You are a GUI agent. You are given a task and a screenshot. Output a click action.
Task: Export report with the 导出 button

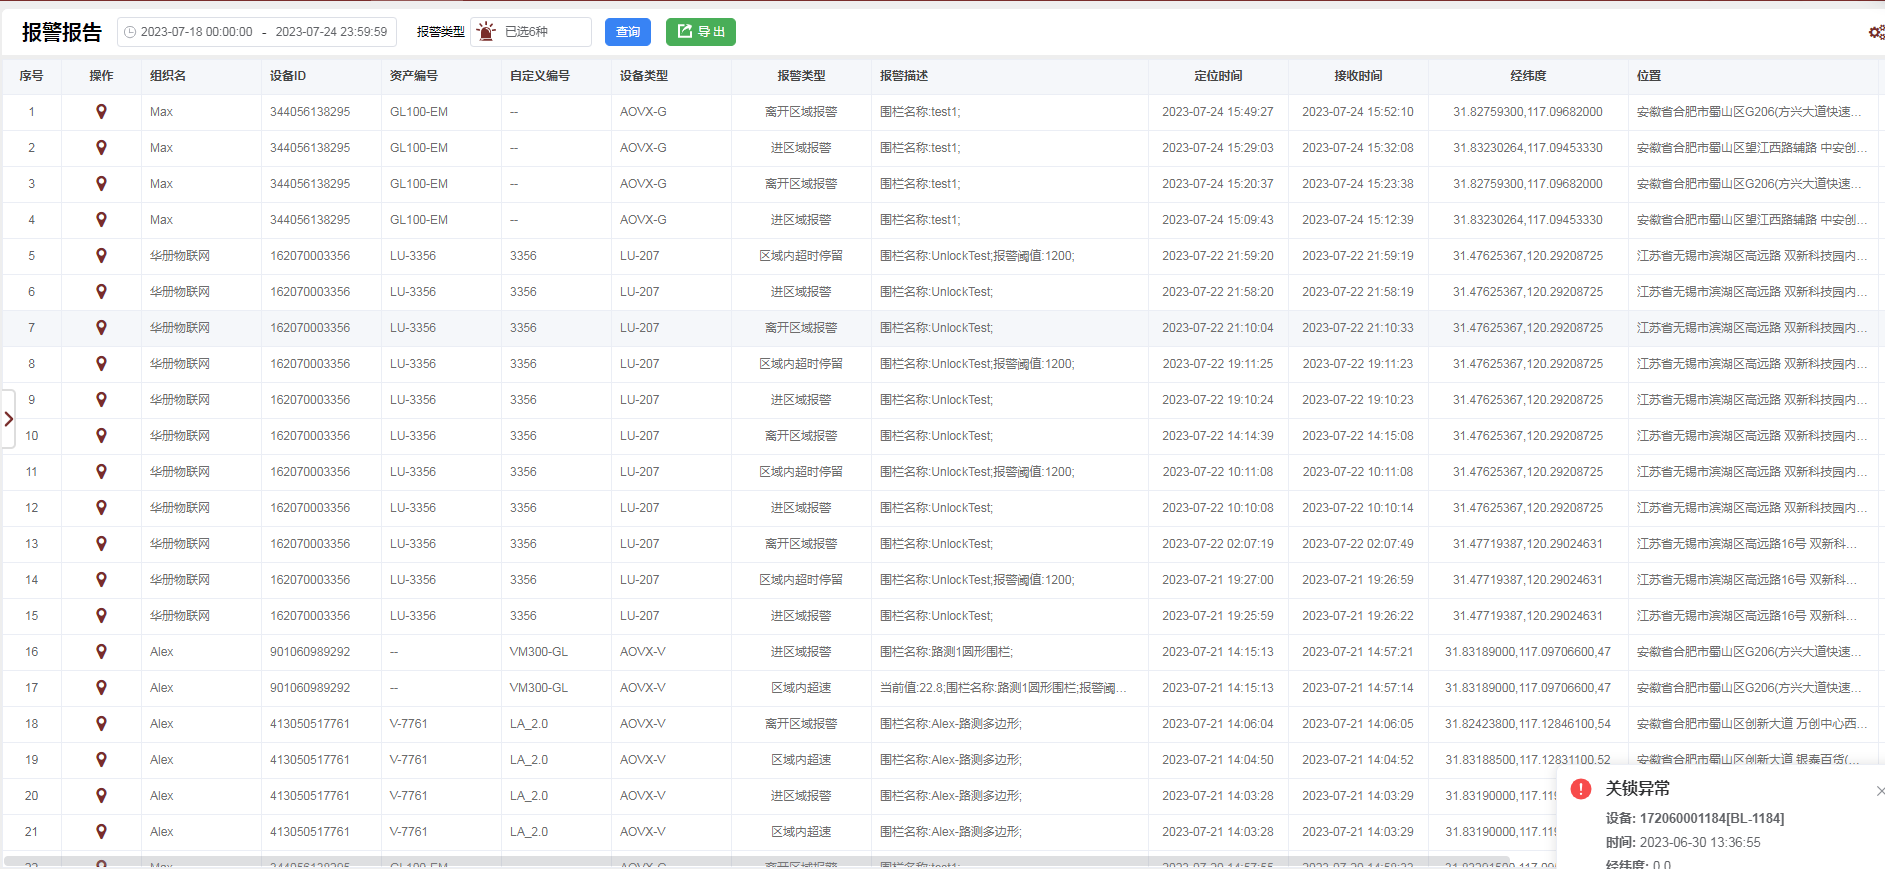point(701,32)
